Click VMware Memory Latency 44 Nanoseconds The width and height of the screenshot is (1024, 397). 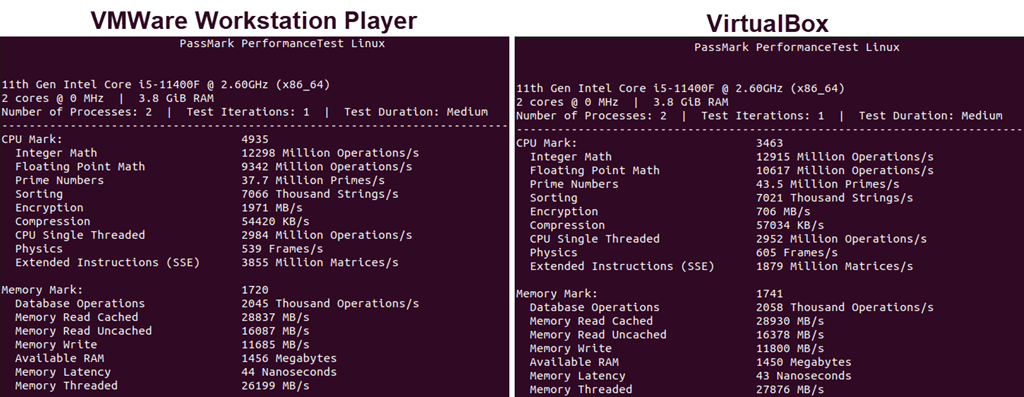[x=289, y=372]
